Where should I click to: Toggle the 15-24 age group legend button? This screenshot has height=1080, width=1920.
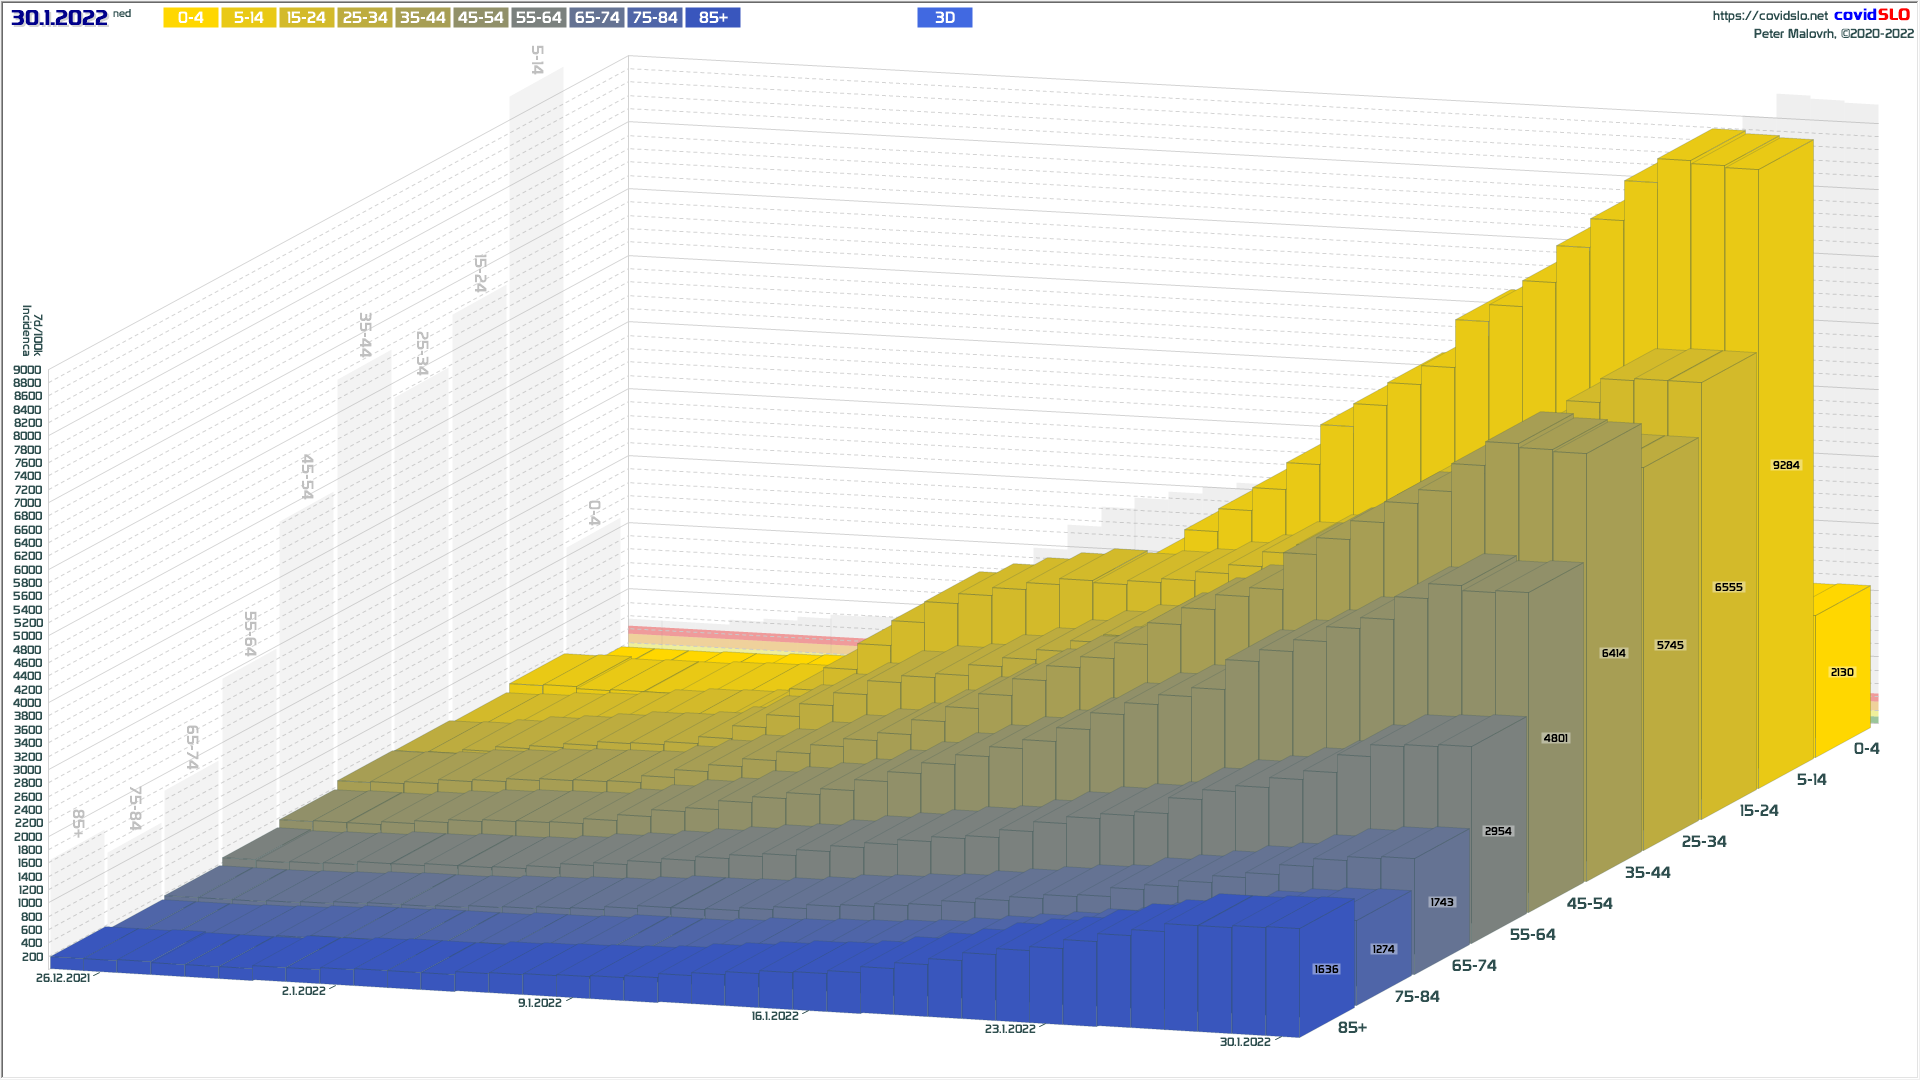coord(306,18)
